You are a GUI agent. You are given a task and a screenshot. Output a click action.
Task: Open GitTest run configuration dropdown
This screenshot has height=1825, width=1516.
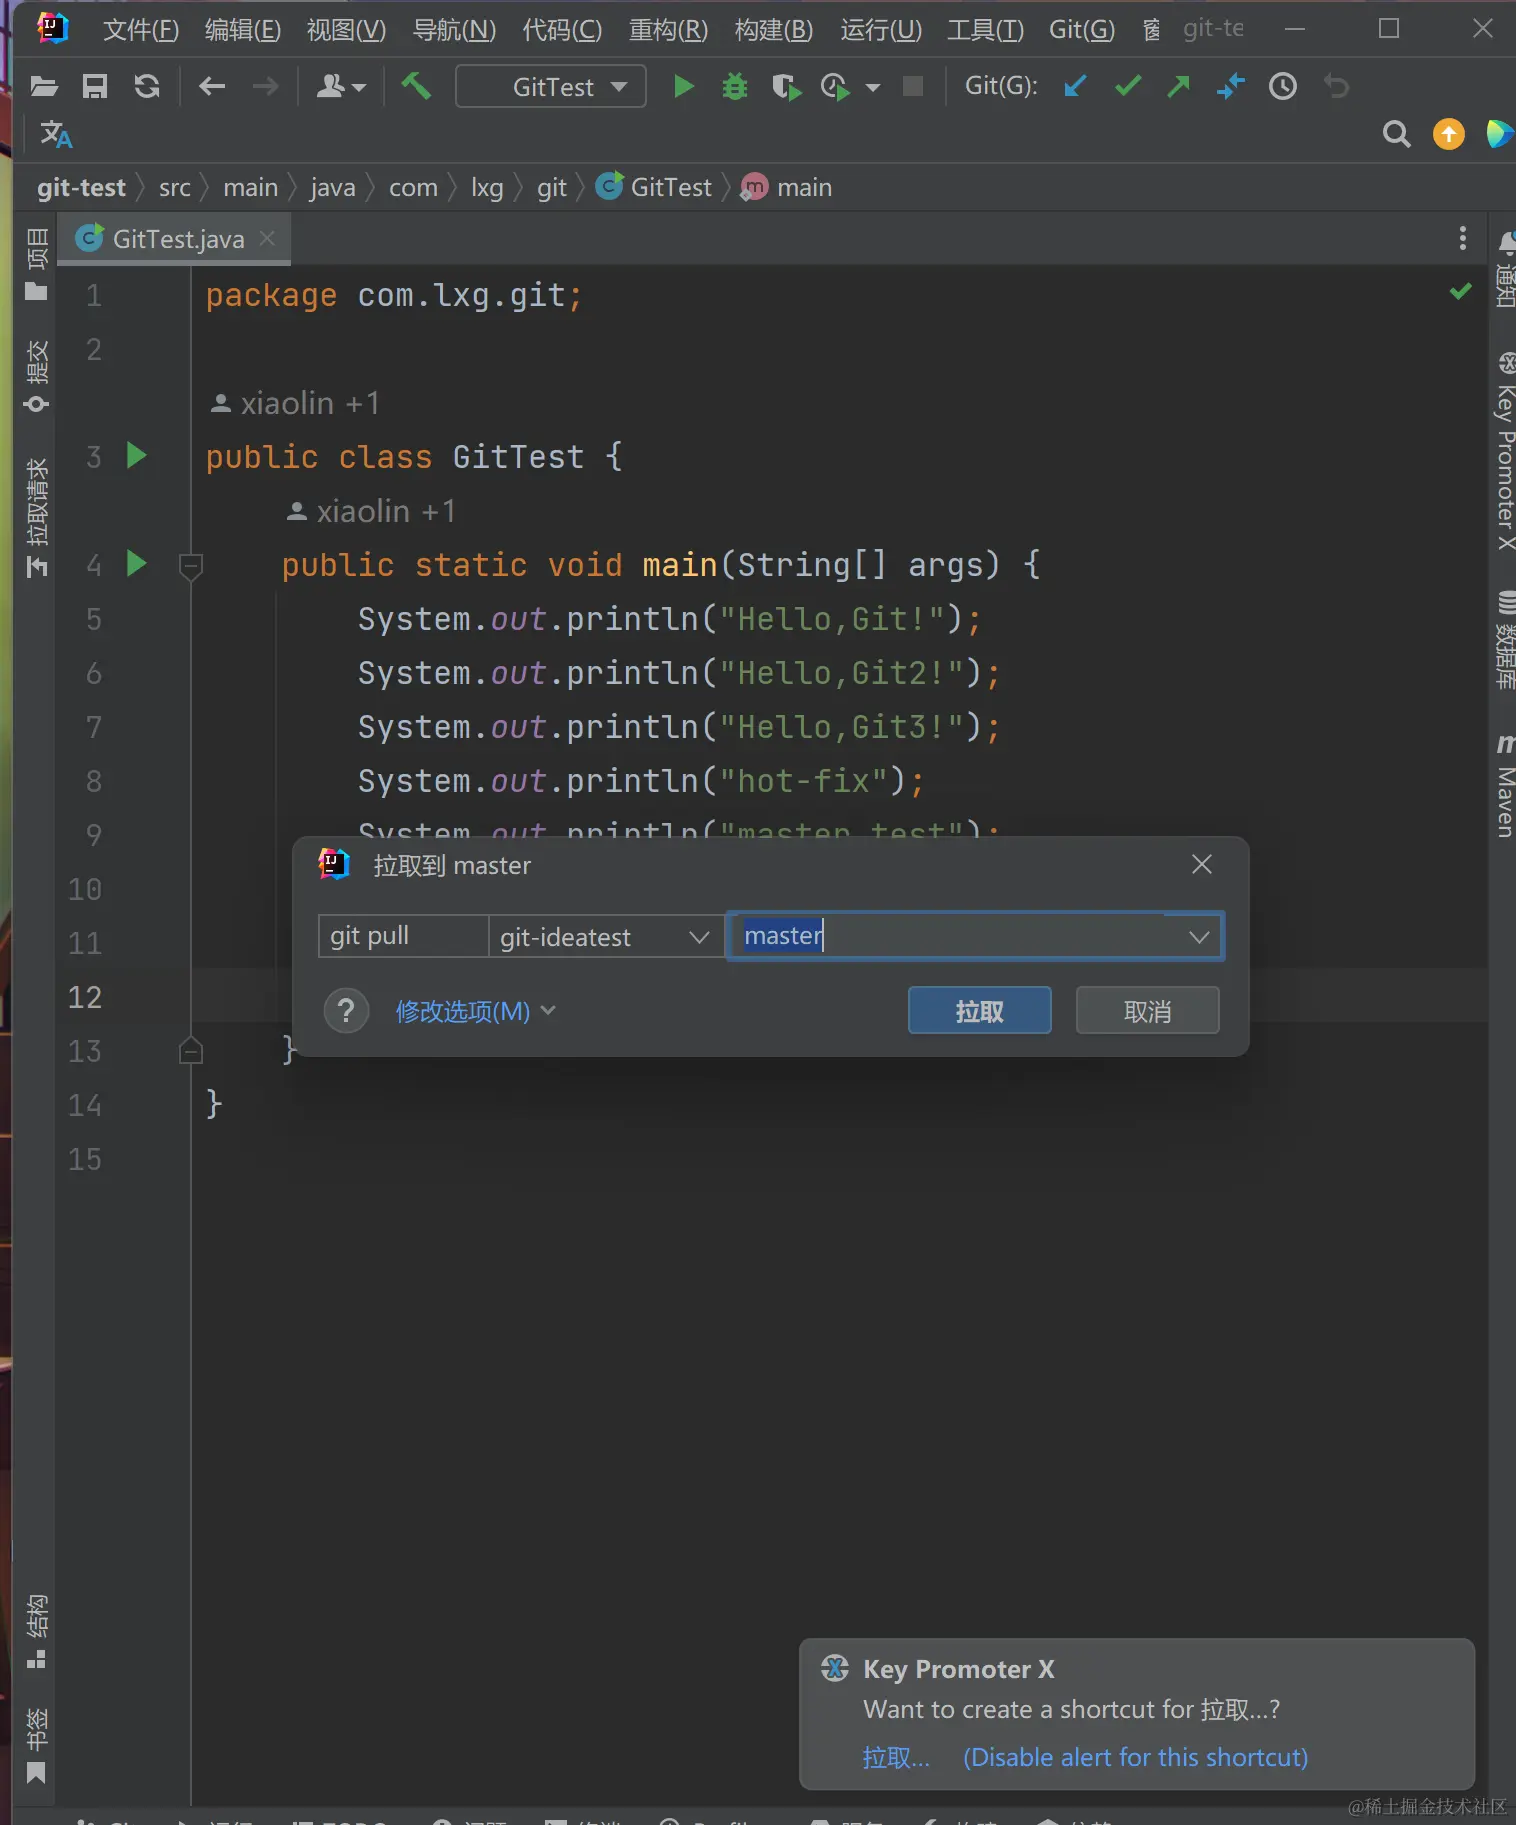click(x=551, y=87)
